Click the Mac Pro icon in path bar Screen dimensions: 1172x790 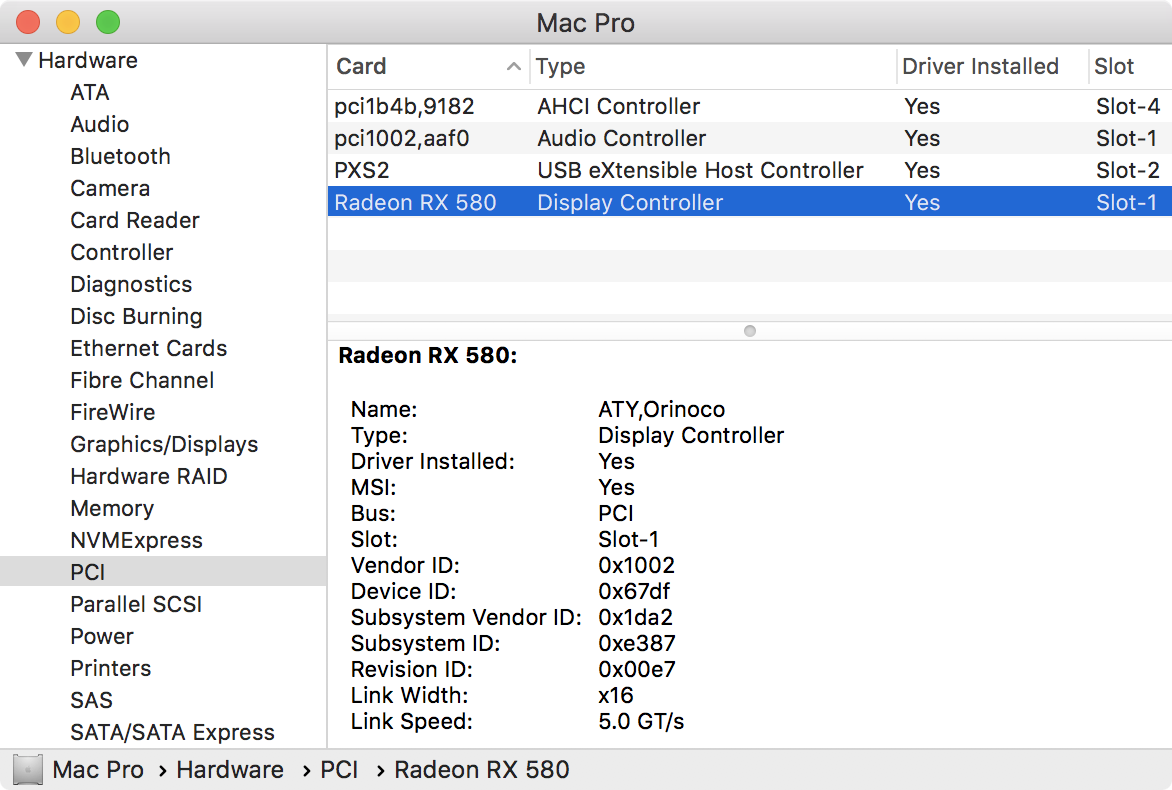pyautogui.click(x=28, y=770)
